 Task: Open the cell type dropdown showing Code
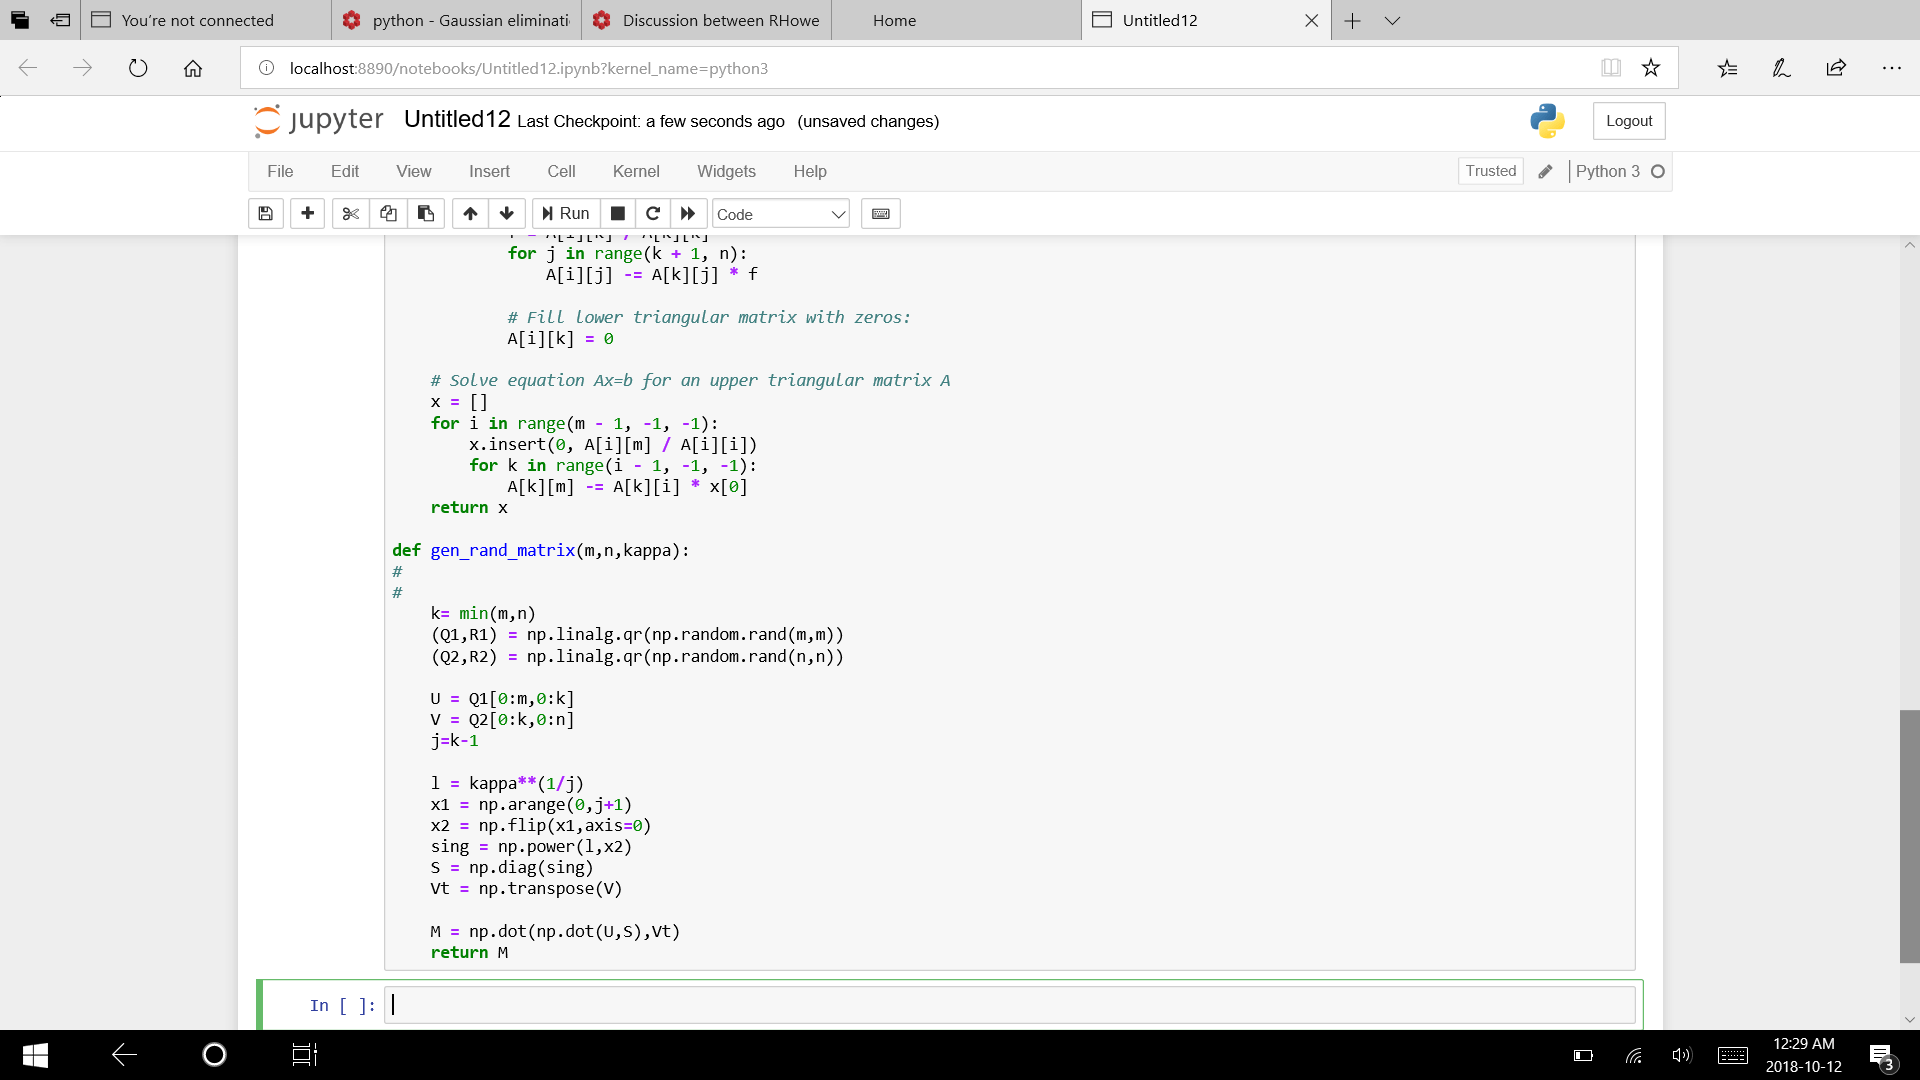(x=780, y=213)
